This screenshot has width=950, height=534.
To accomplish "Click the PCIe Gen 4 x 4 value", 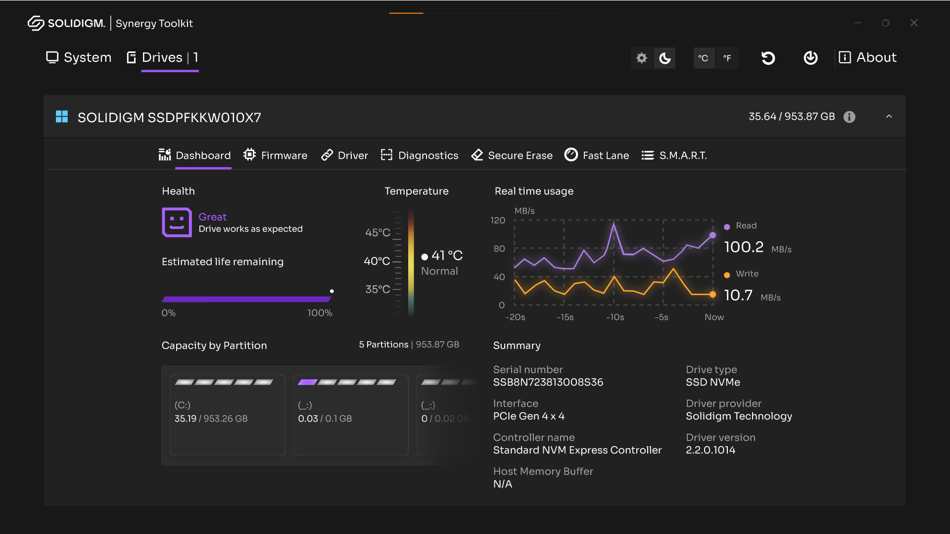I will [528, 416].
